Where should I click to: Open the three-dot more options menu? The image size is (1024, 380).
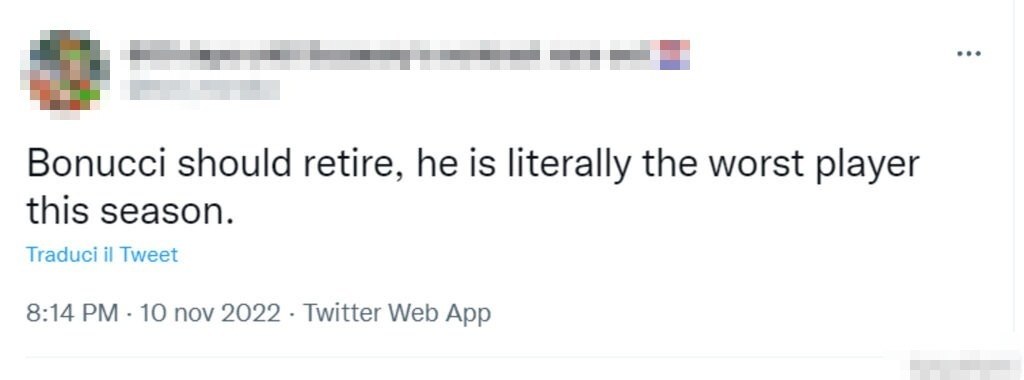coord(968,54)
